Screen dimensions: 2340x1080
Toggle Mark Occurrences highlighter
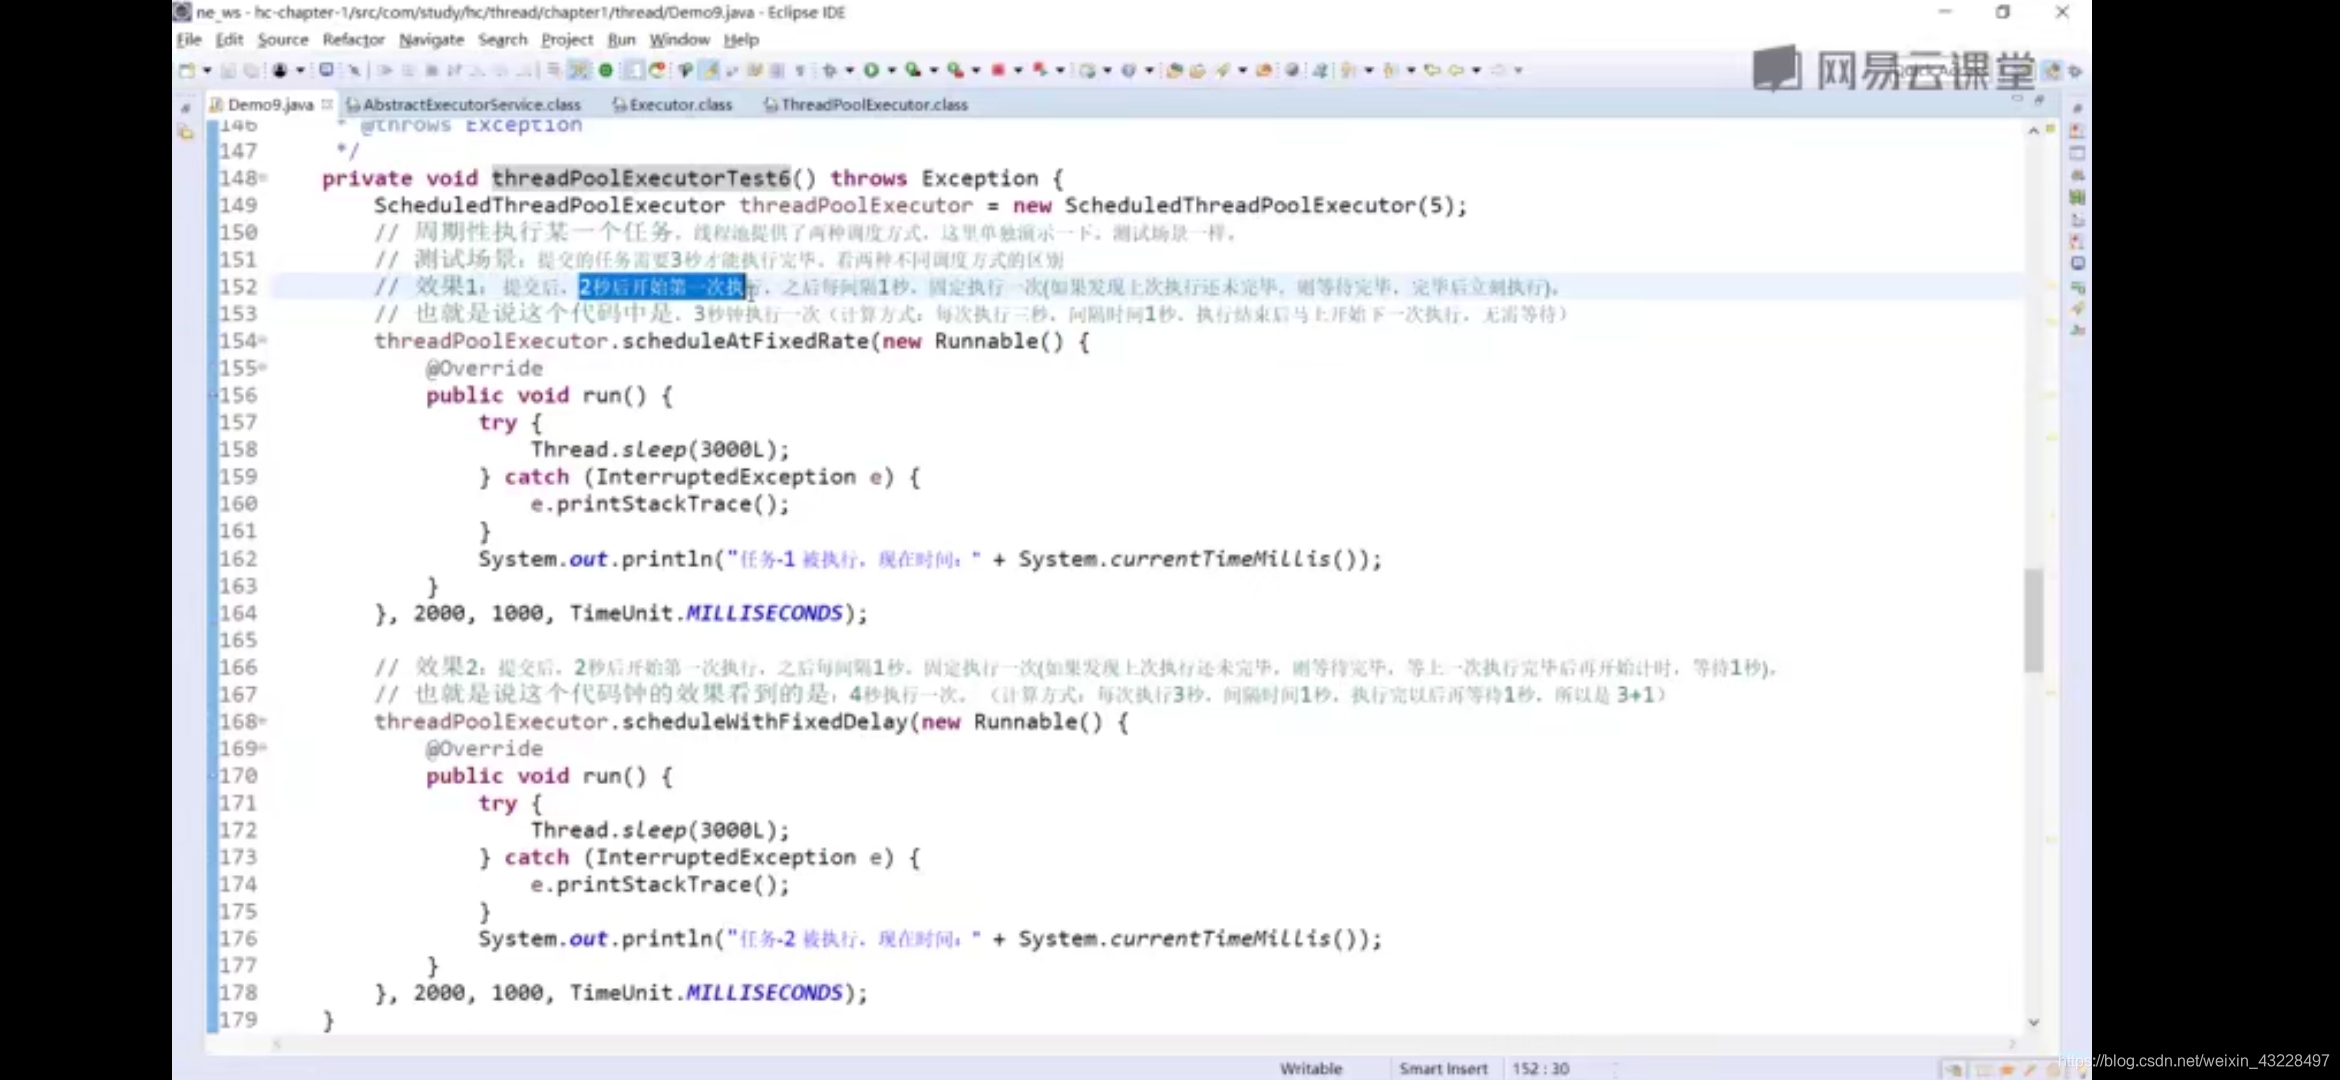(710, 70)
